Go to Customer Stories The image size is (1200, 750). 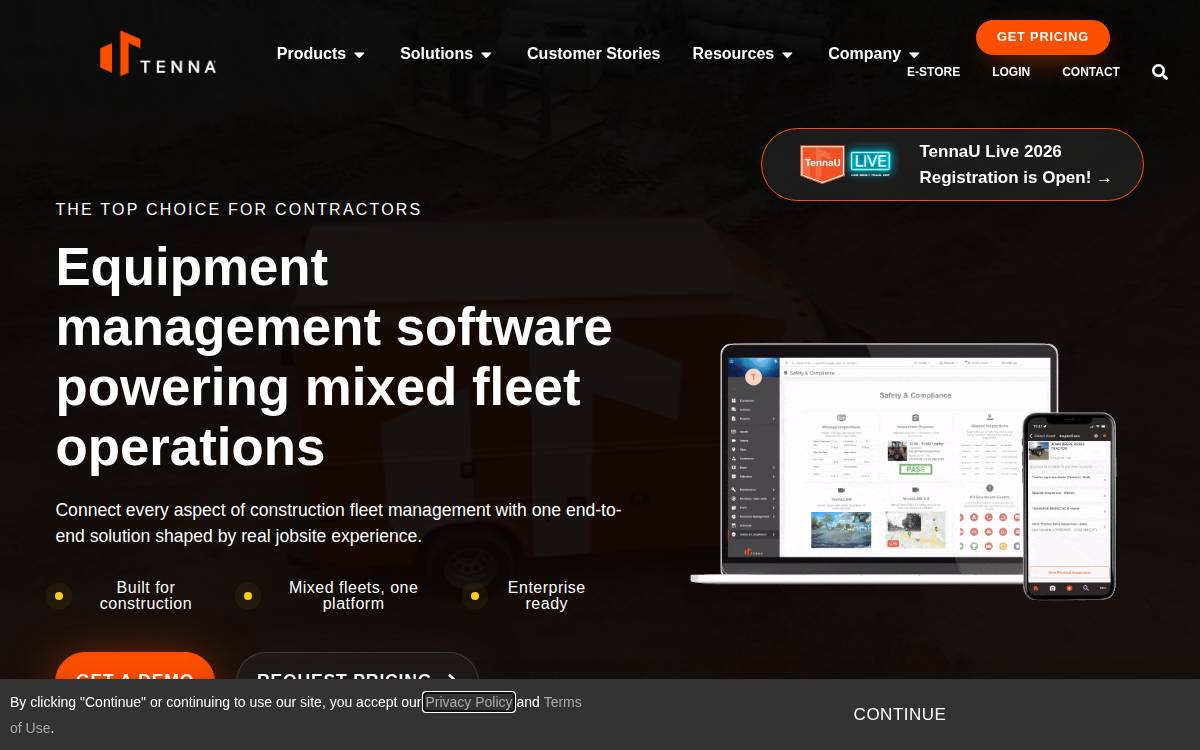tap(593, 54)
